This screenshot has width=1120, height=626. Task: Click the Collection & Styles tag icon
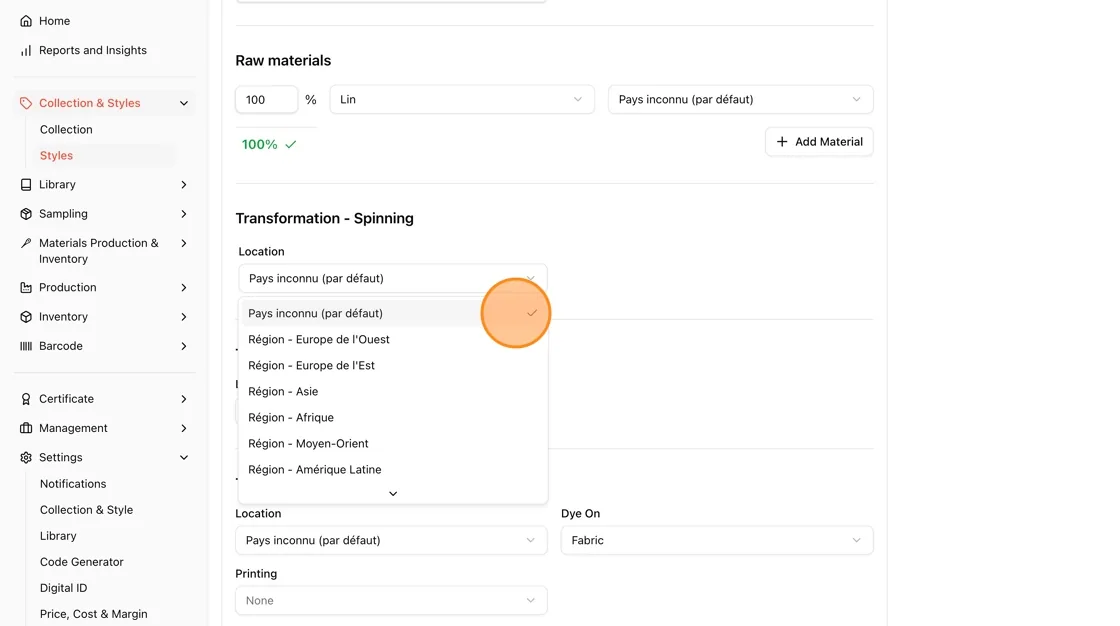[x=26, y=103]
